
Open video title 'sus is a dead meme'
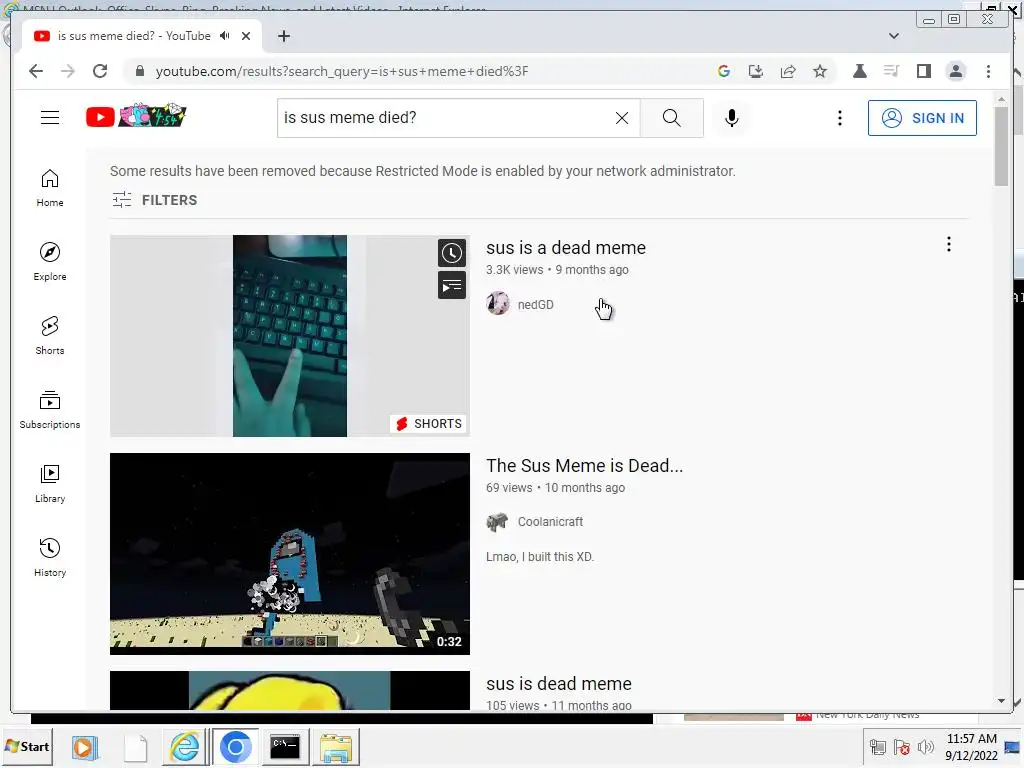point(566,248)
